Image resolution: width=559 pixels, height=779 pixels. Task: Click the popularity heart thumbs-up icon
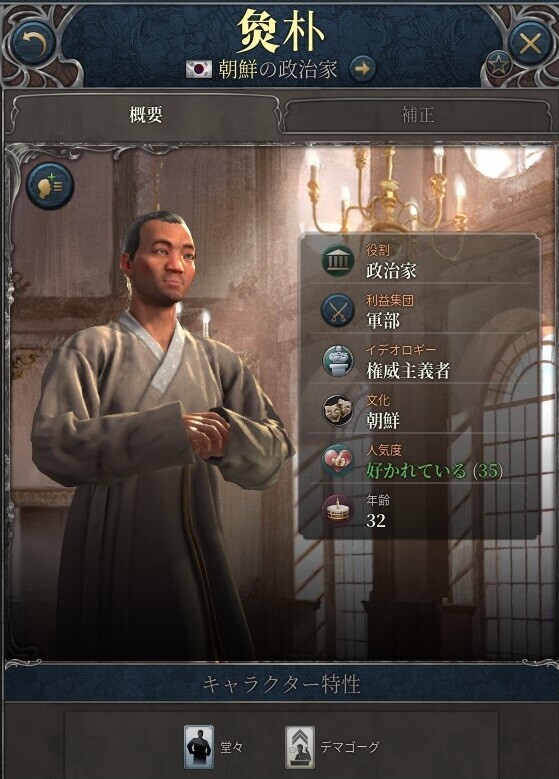coord(338,460)
